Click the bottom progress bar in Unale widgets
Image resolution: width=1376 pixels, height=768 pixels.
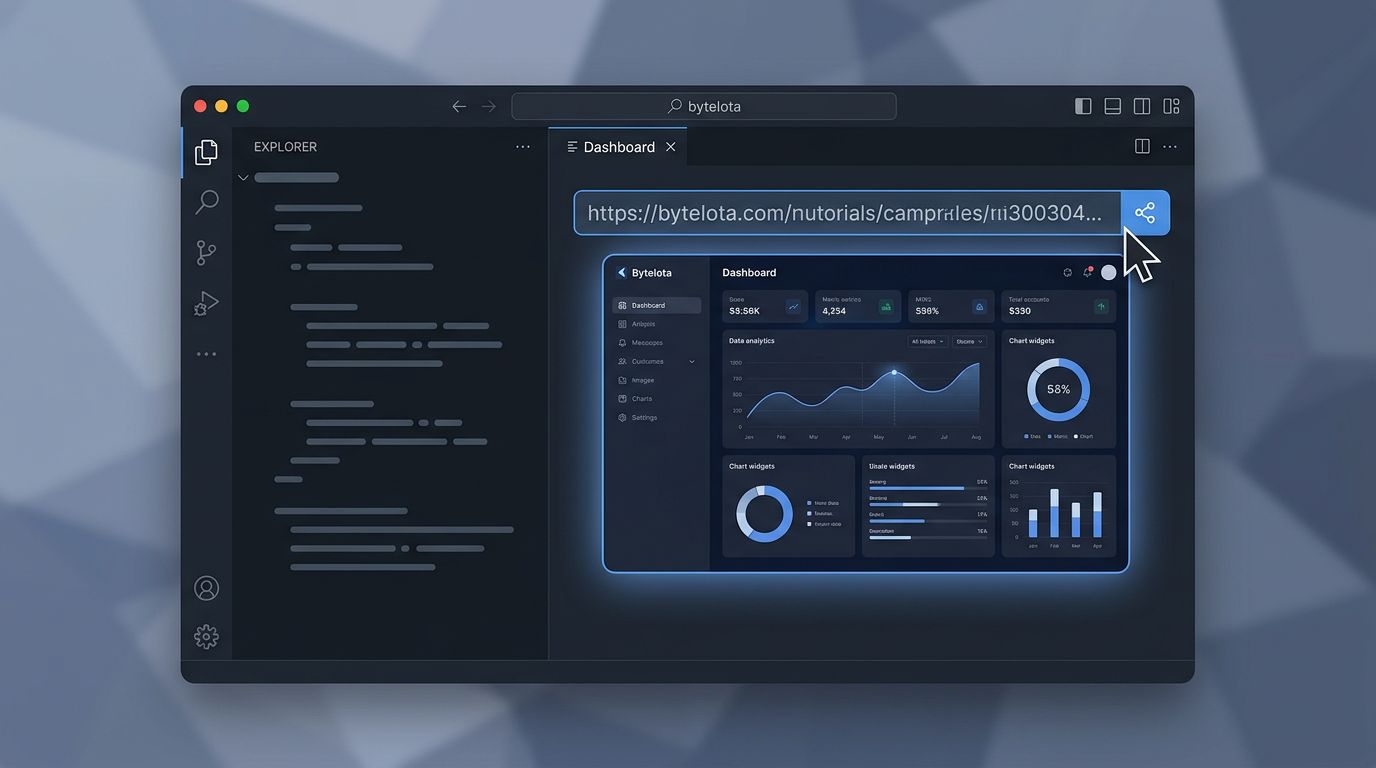[928, 537]
